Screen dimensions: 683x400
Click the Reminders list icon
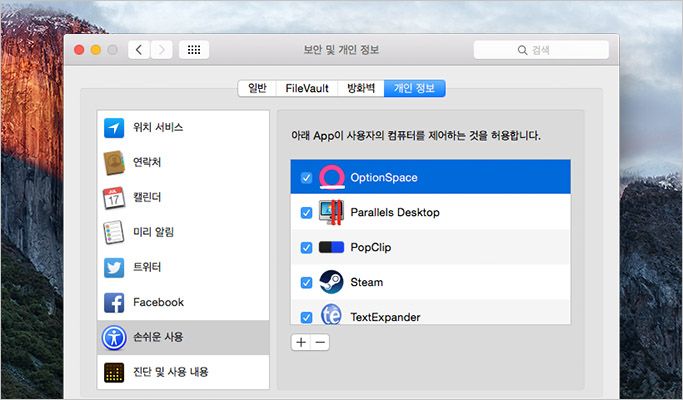(x=114, y=232)
